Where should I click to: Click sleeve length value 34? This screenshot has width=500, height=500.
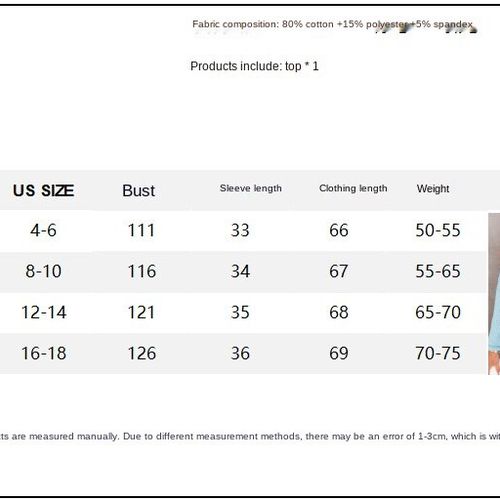coord(240,271)
